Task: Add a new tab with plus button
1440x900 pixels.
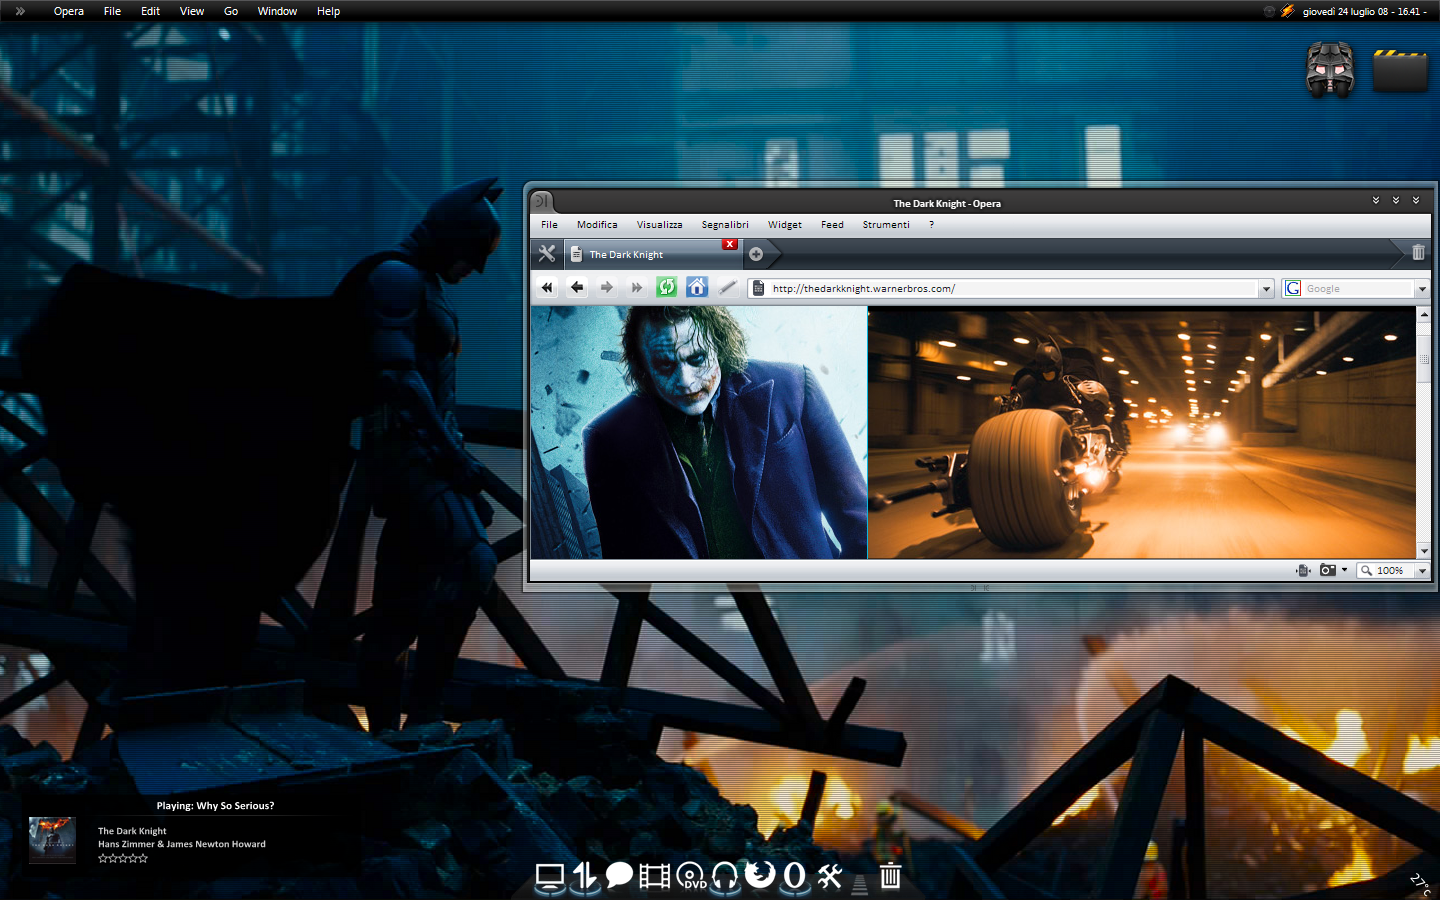Action: [756, 254]
